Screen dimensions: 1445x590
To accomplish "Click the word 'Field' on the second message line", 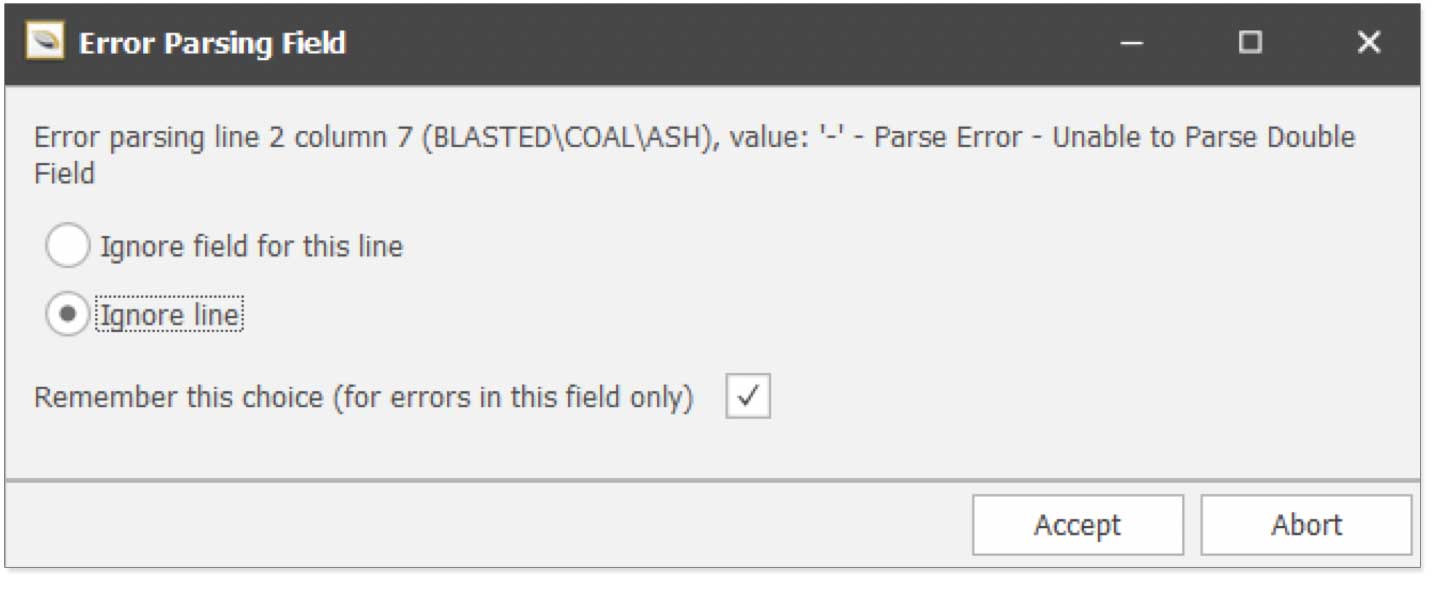I will click(65, 173).
